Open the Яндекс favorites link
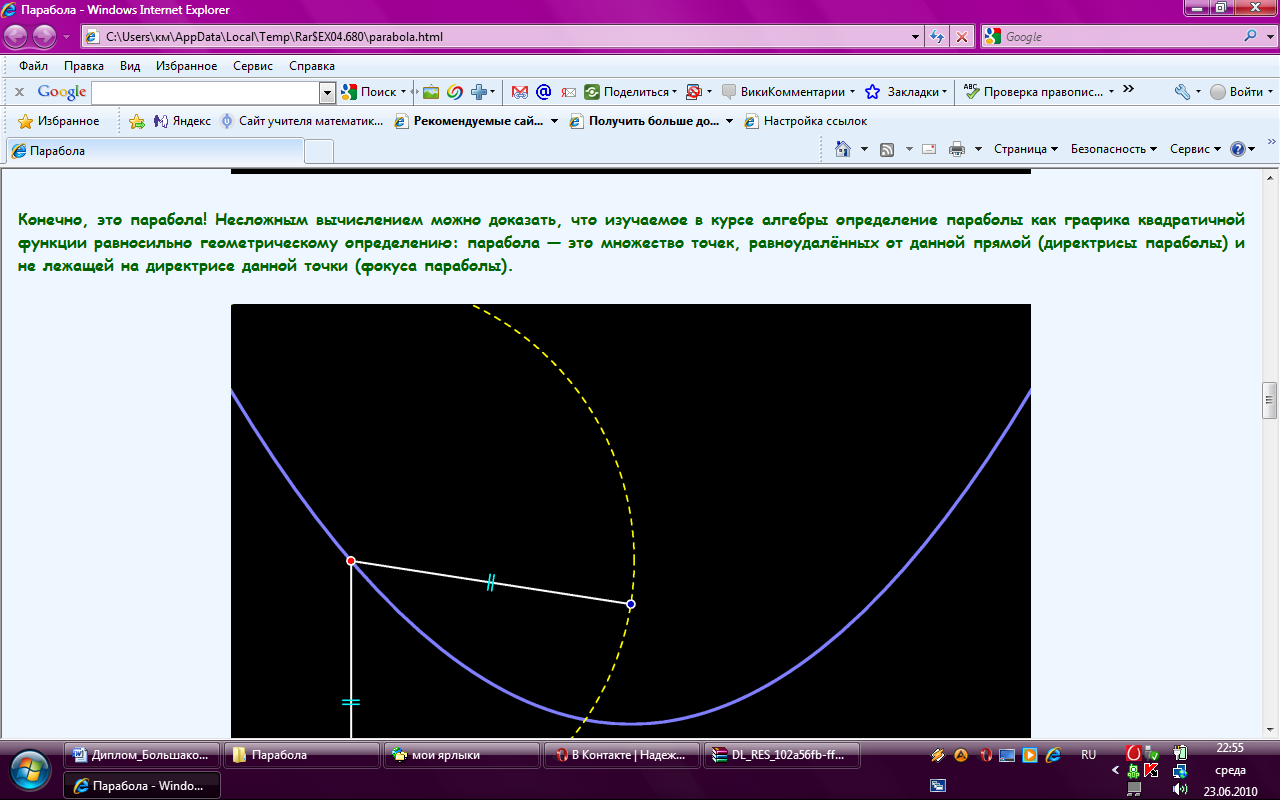 coord(182,121)
